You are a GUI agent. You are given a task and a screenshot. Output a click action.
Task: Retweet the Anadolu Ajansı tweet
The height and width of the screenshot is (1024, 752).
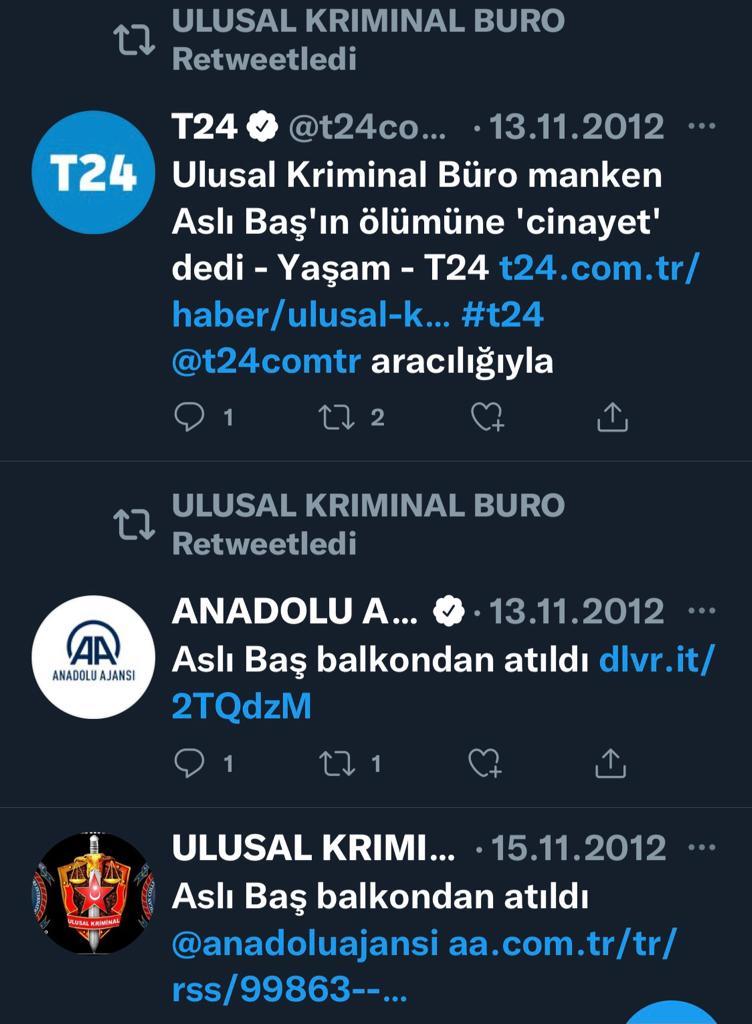click(x=336, y=763)
